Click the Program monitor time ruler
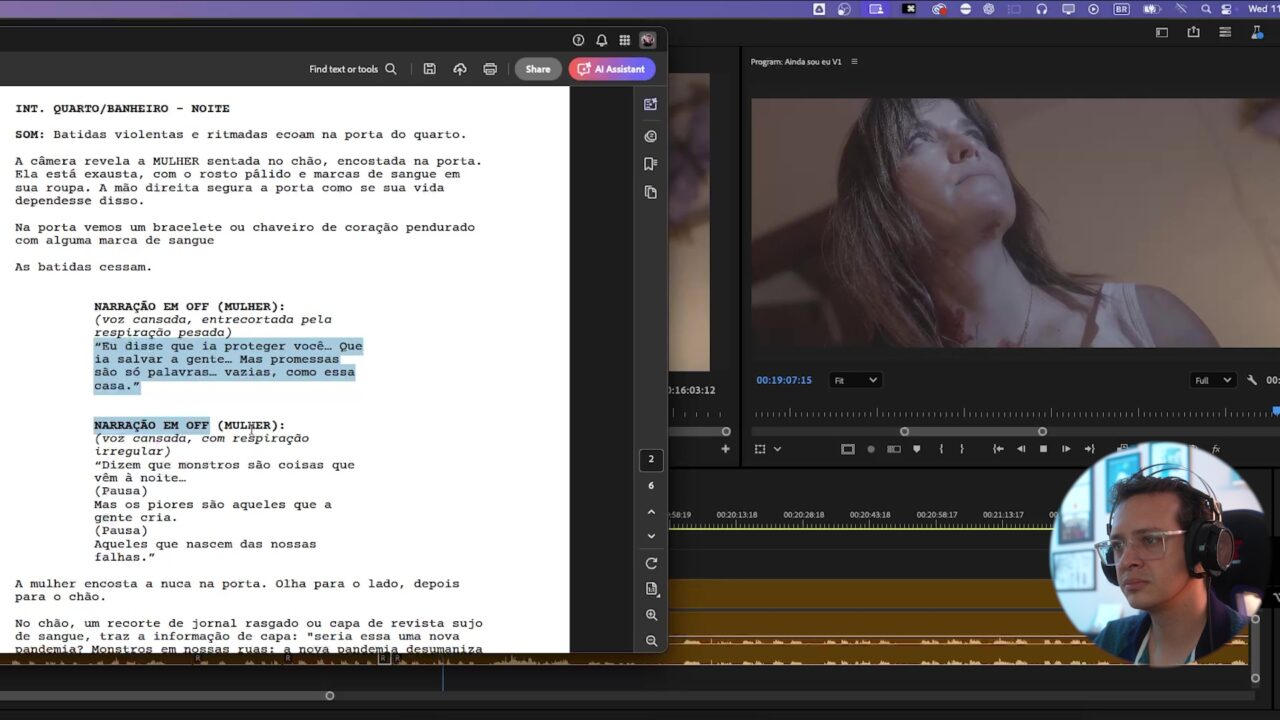Viewport: 1280px width, 720px height. [1000, 413]
